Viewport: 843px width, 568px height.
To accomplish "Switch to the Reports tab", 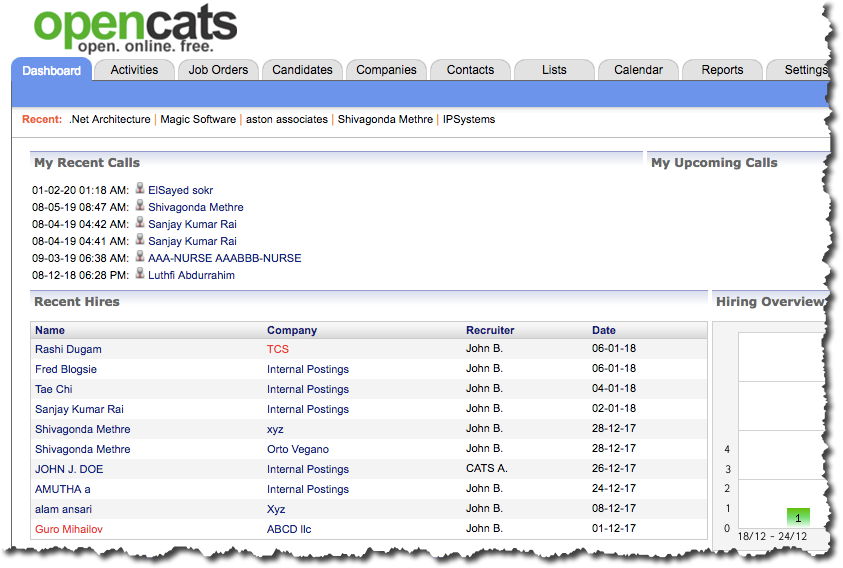I will (x=722, y=70).
